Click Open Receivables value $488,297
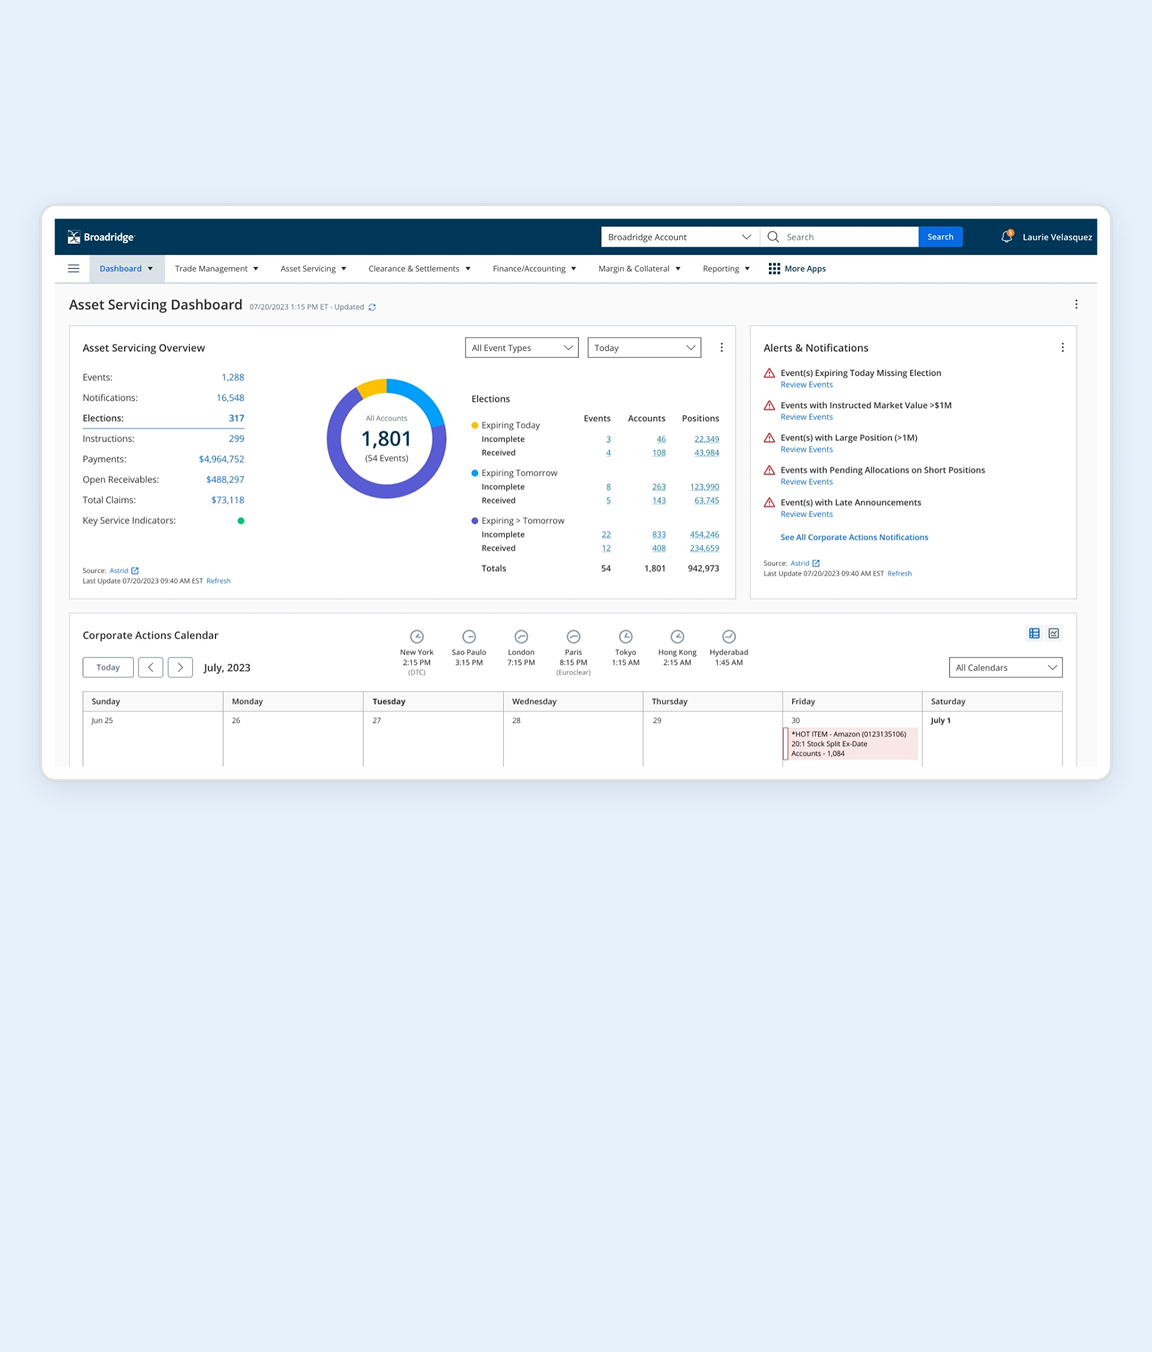Image resolution: width=1152 pixels, height=1352 pixels. (225, 480)
